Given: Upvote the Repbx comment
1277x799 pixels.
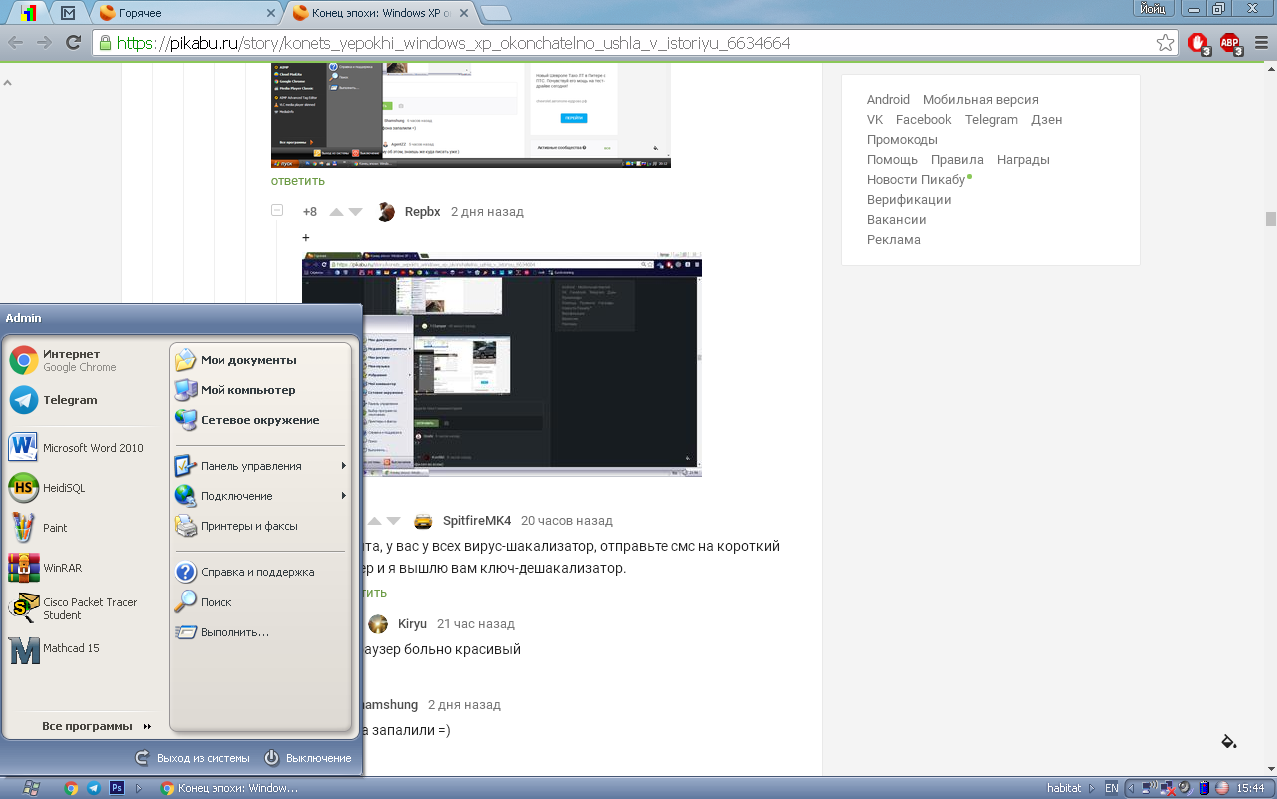Looking at the screenshot, I should tap(336, 212).
